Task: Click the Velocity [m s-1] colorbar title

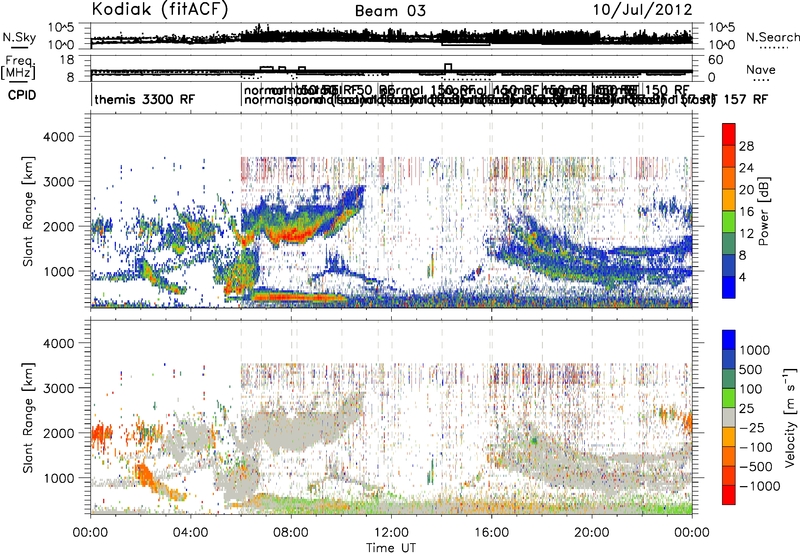Action: pyautogui.click(x=790, y=417)
